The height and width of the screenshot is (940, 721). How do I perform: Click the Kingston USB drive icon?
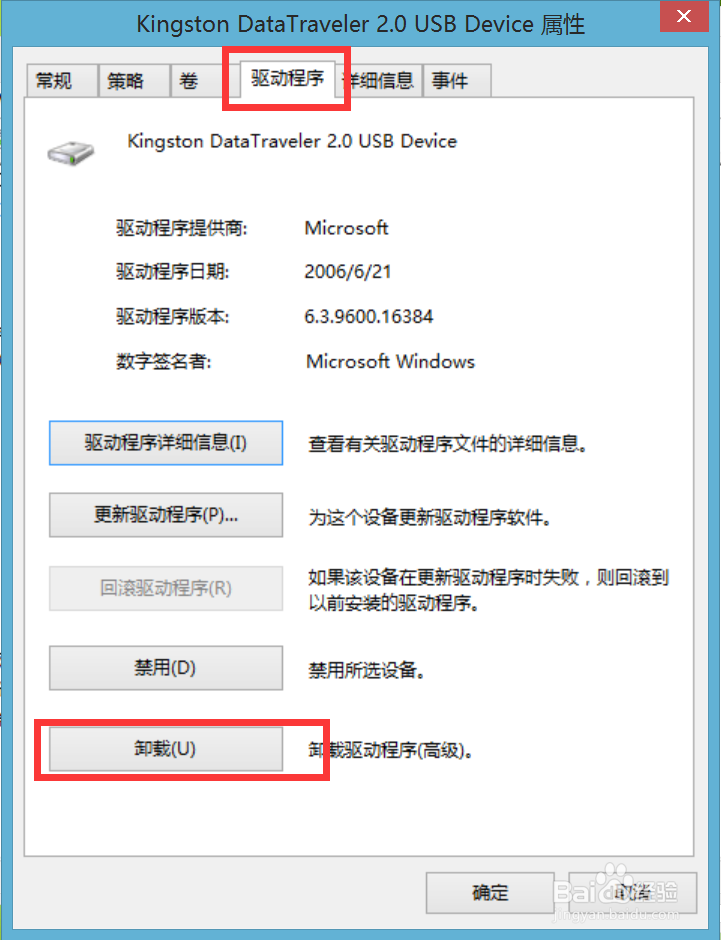(71, 152)
